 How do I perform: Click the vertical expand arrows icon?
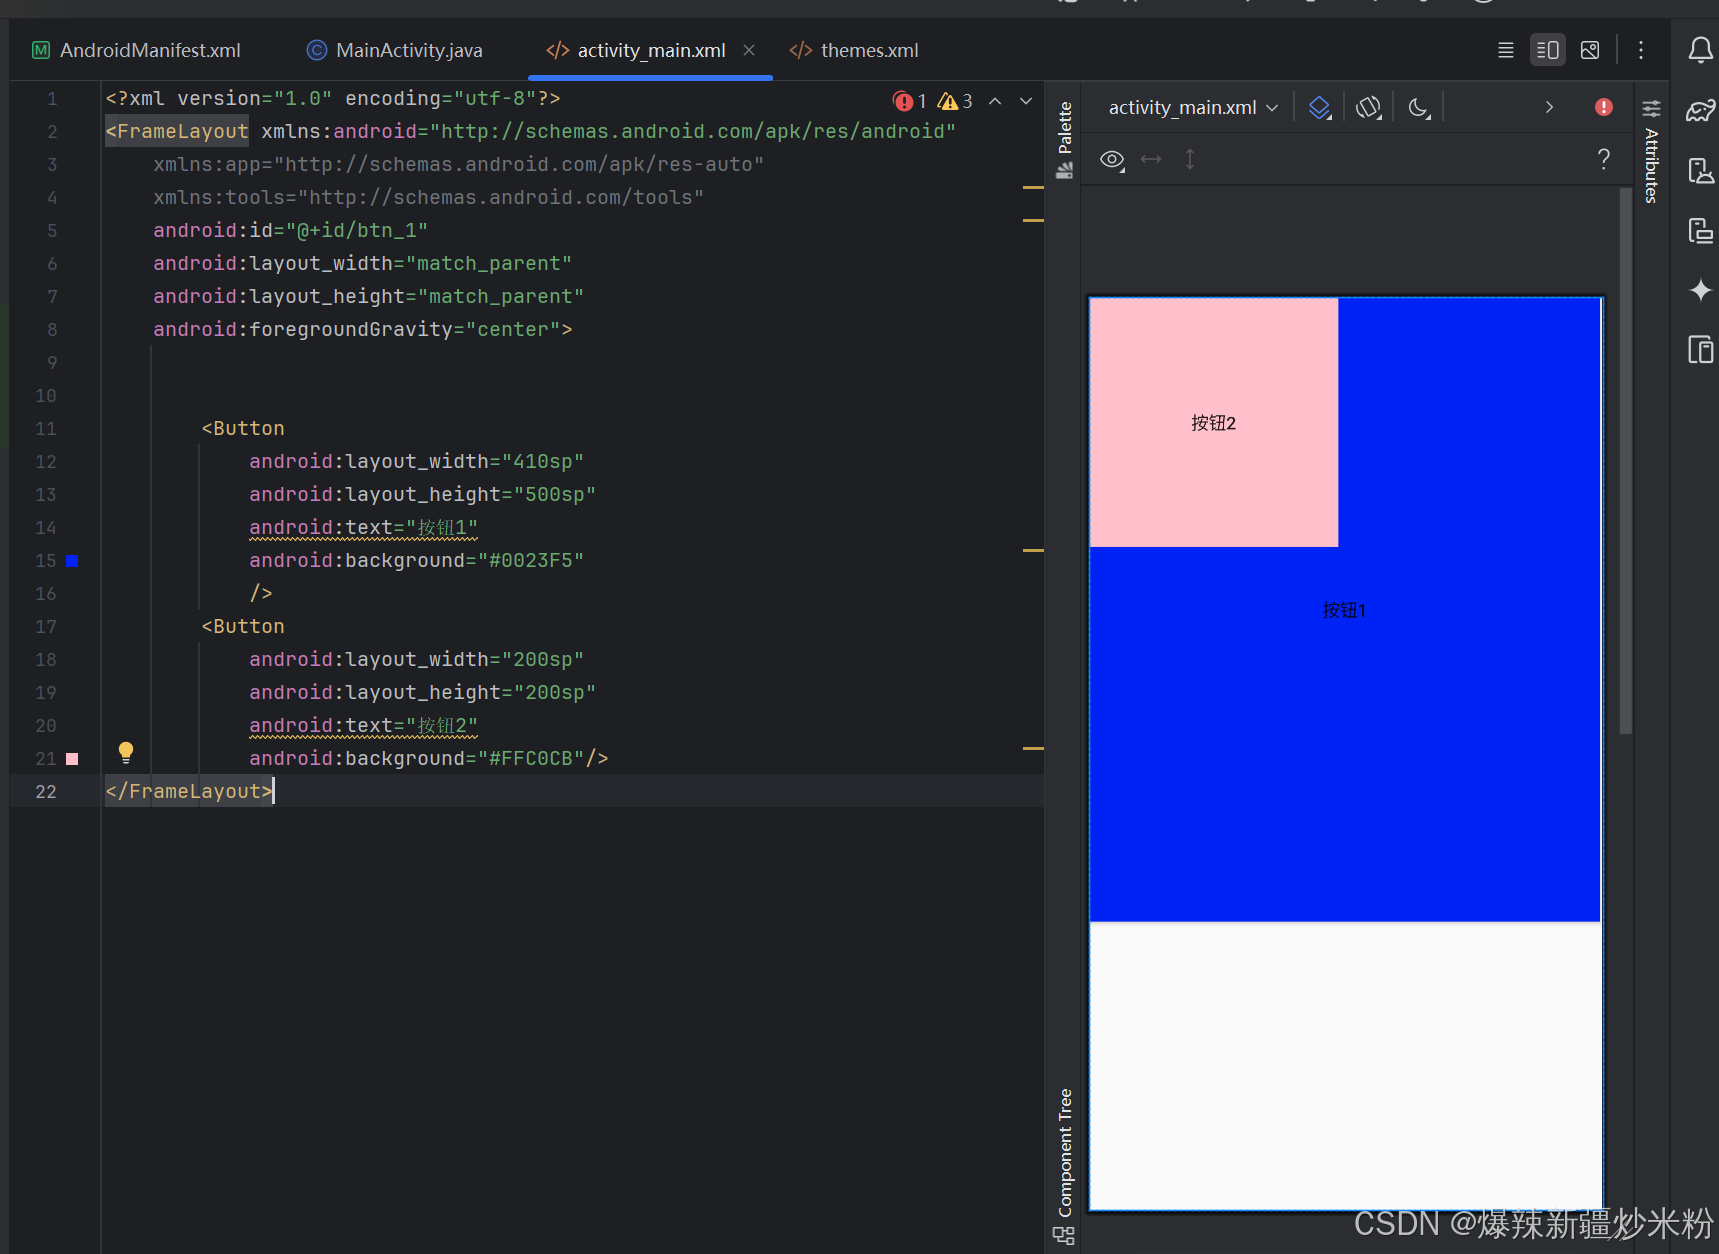[x=1190, y=159]
